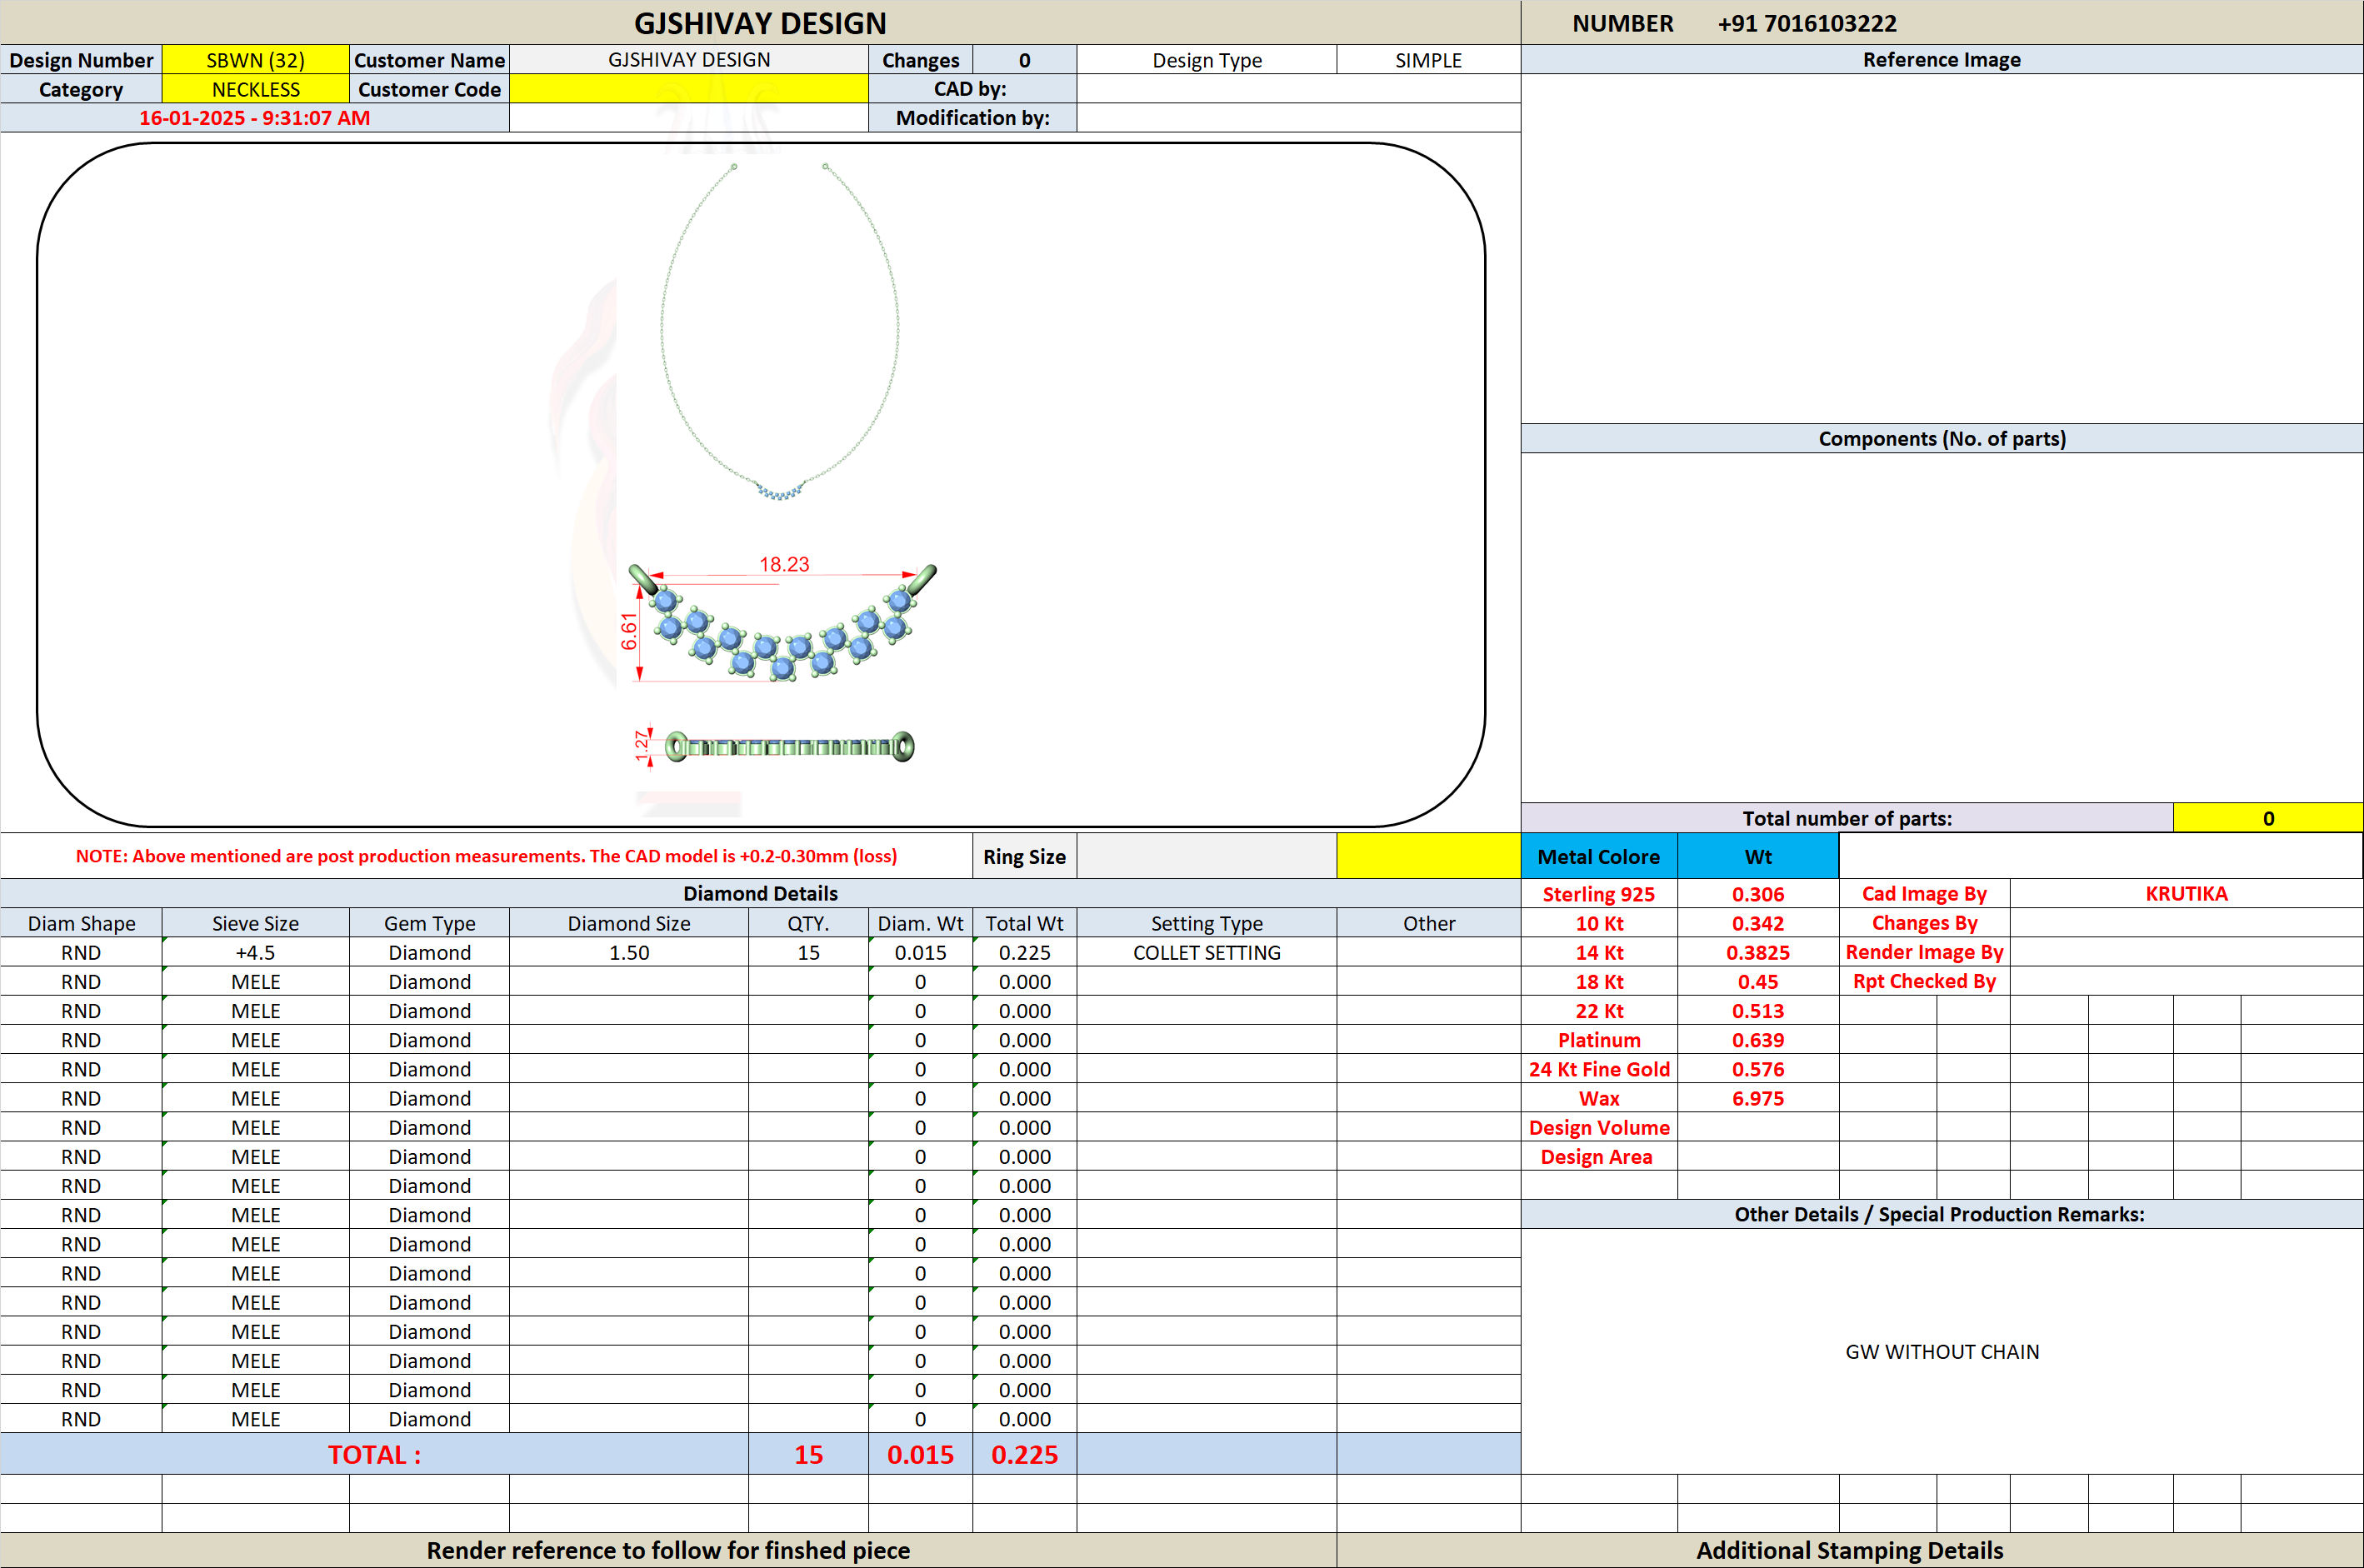Click the Rpt Checked By label
Image resolution: width=2364 pixels, height=1568 pixels.
click(x=1924, y=982)
